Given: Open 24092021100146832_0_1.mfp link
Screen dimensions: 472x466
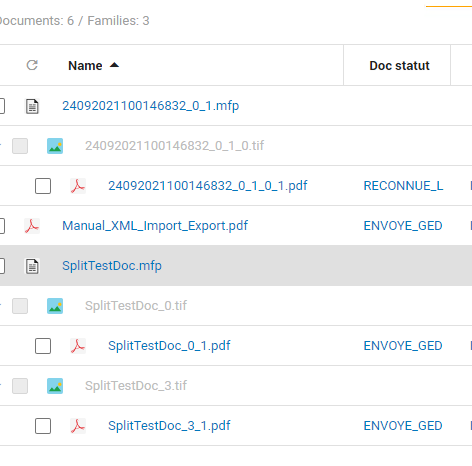Looking at the screenshot, I should click(151, 106).
